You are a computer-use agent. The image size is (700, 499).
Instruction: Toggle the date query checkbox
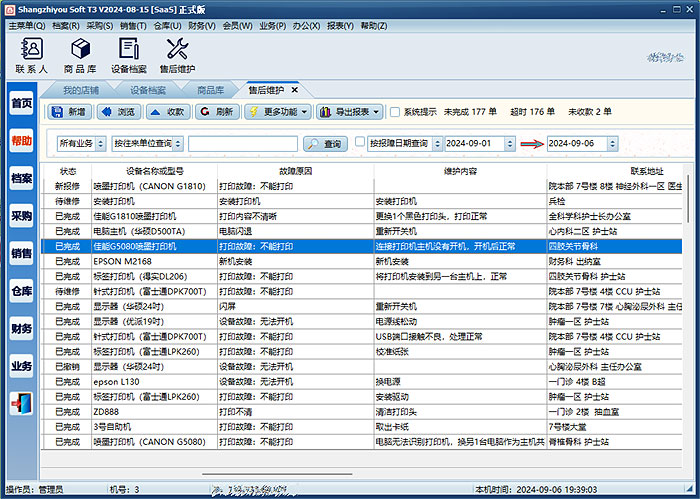360,142
